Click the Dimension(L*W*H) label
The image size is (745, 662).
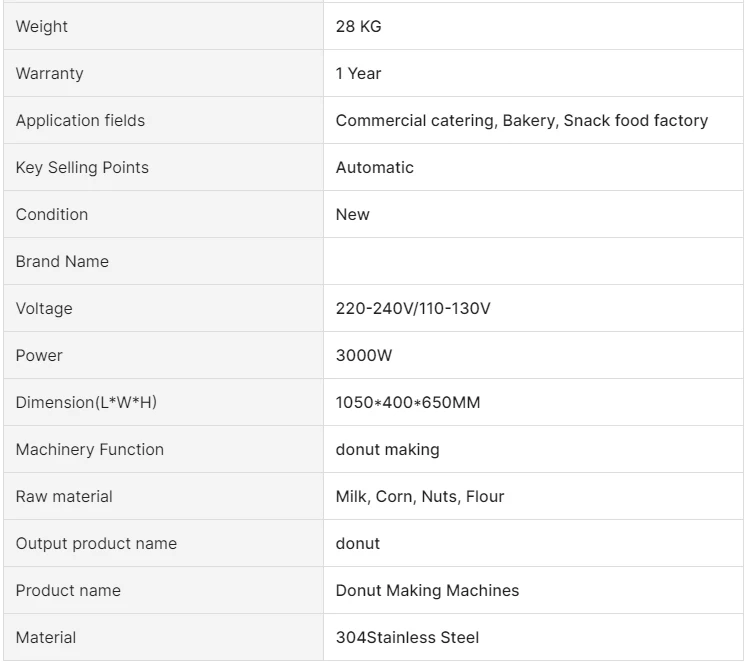coord(86,403)
